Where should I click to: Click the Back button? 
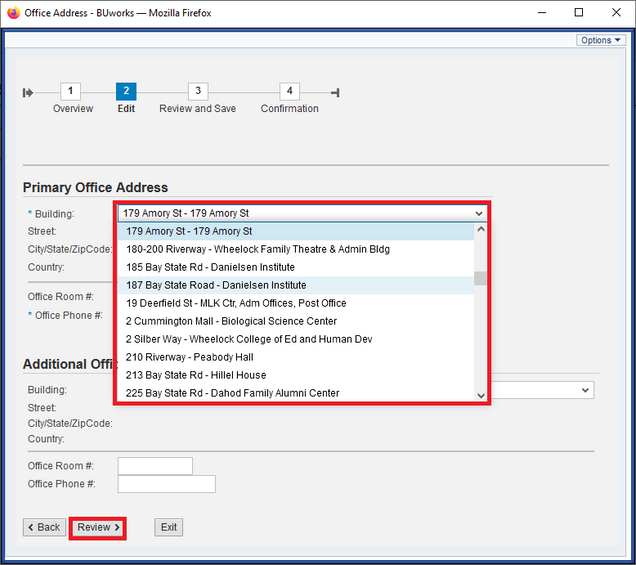(x=44, y=527)
